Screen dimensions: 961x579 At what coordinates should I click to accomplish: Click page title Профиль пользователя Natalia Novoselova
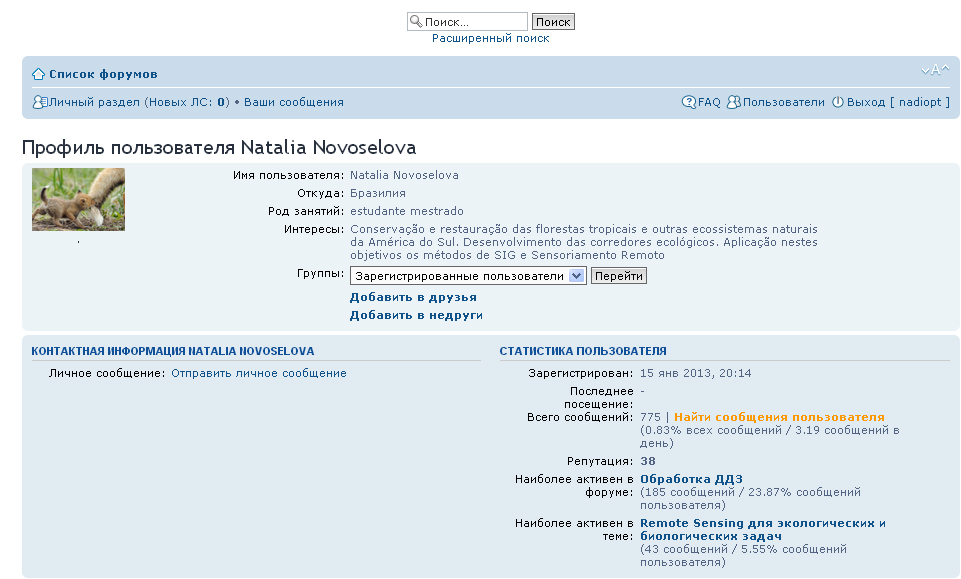219,148
